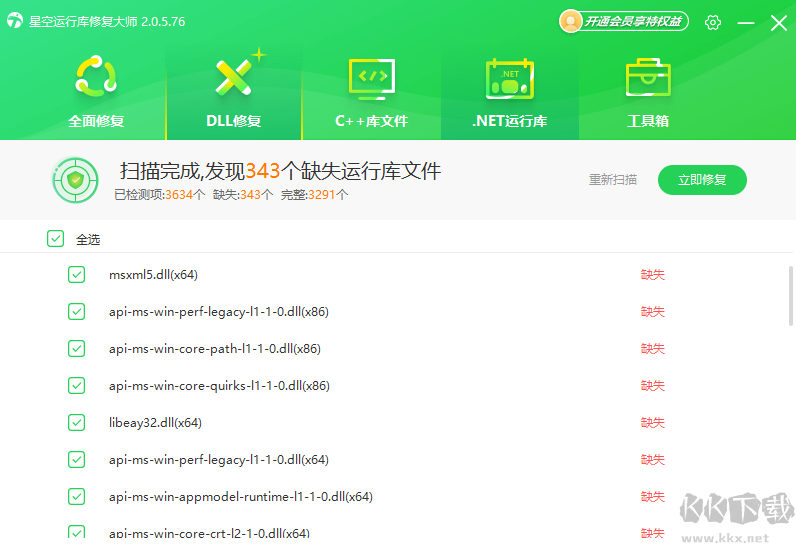Click the scan shield status icon

pos(75,180)
